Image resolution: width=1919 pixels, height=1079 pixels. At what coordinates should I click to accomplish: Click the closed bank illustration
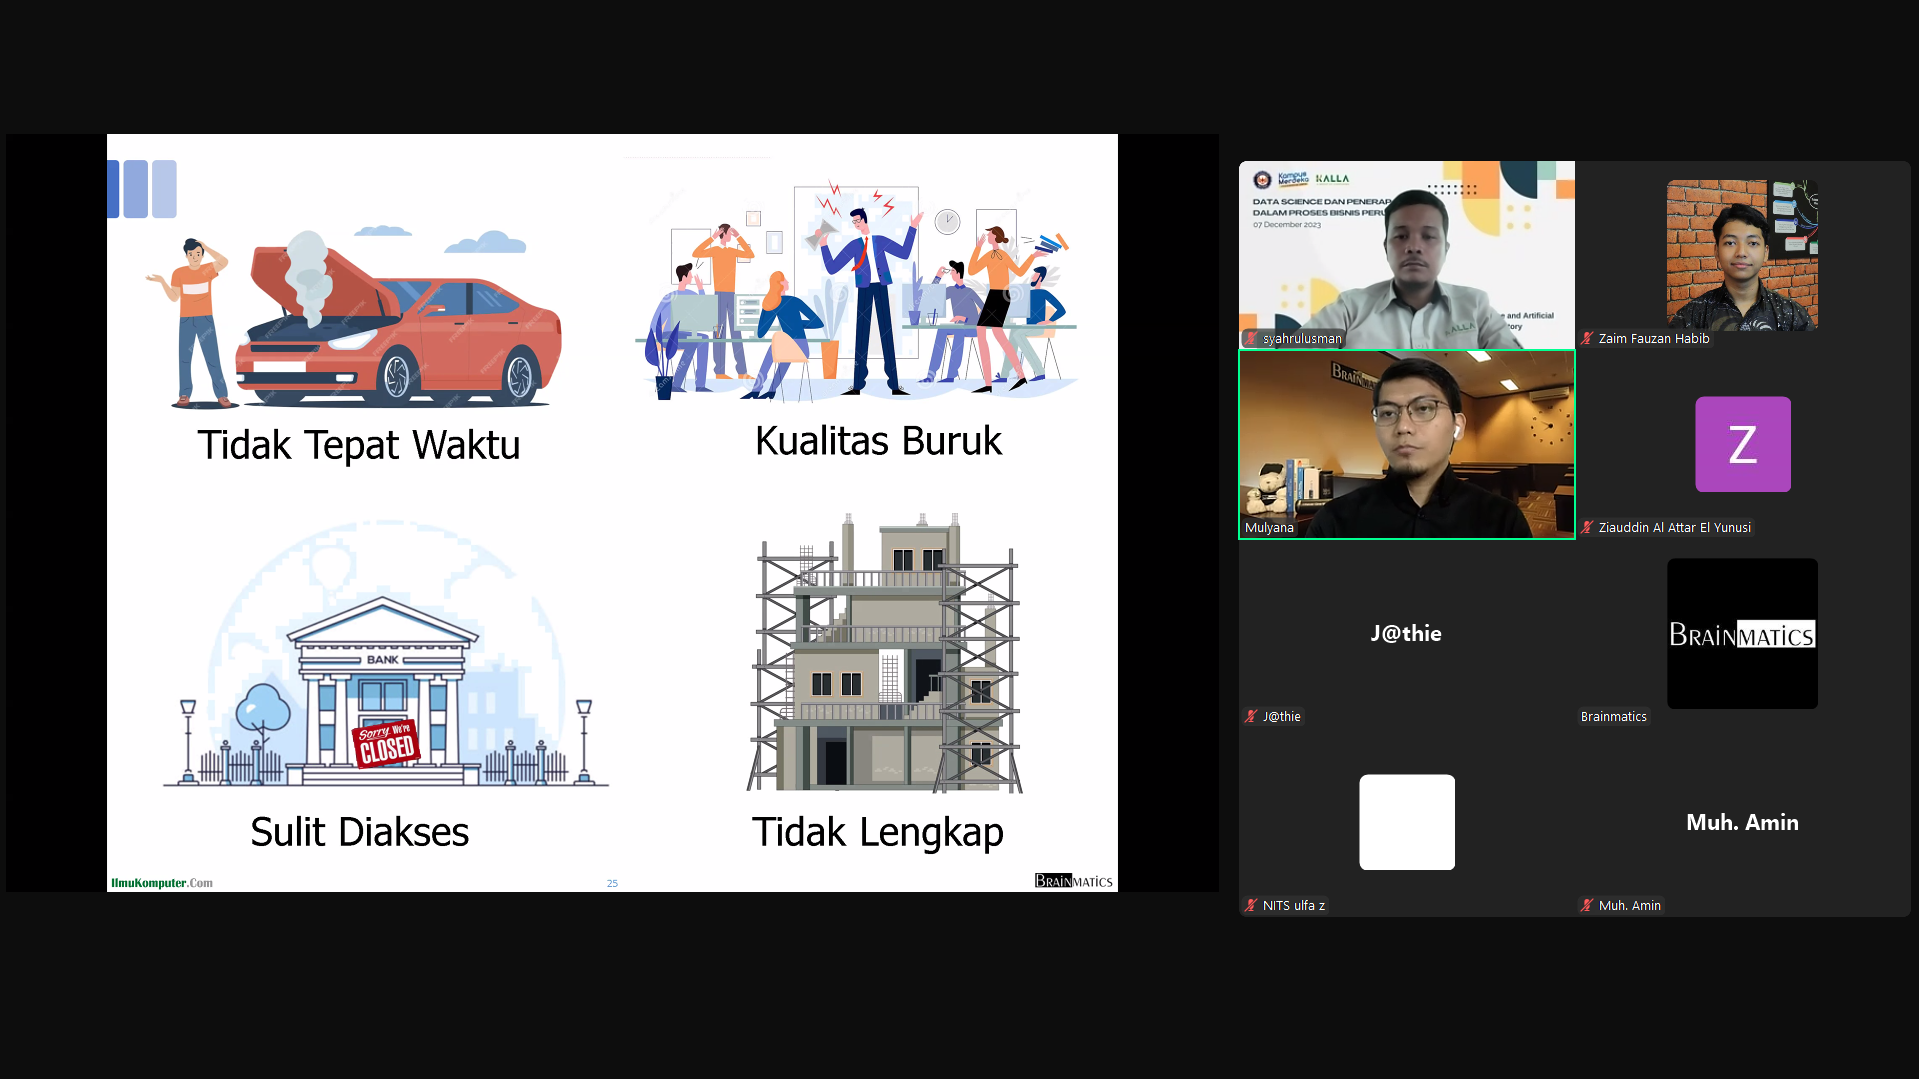coord(385,690)
